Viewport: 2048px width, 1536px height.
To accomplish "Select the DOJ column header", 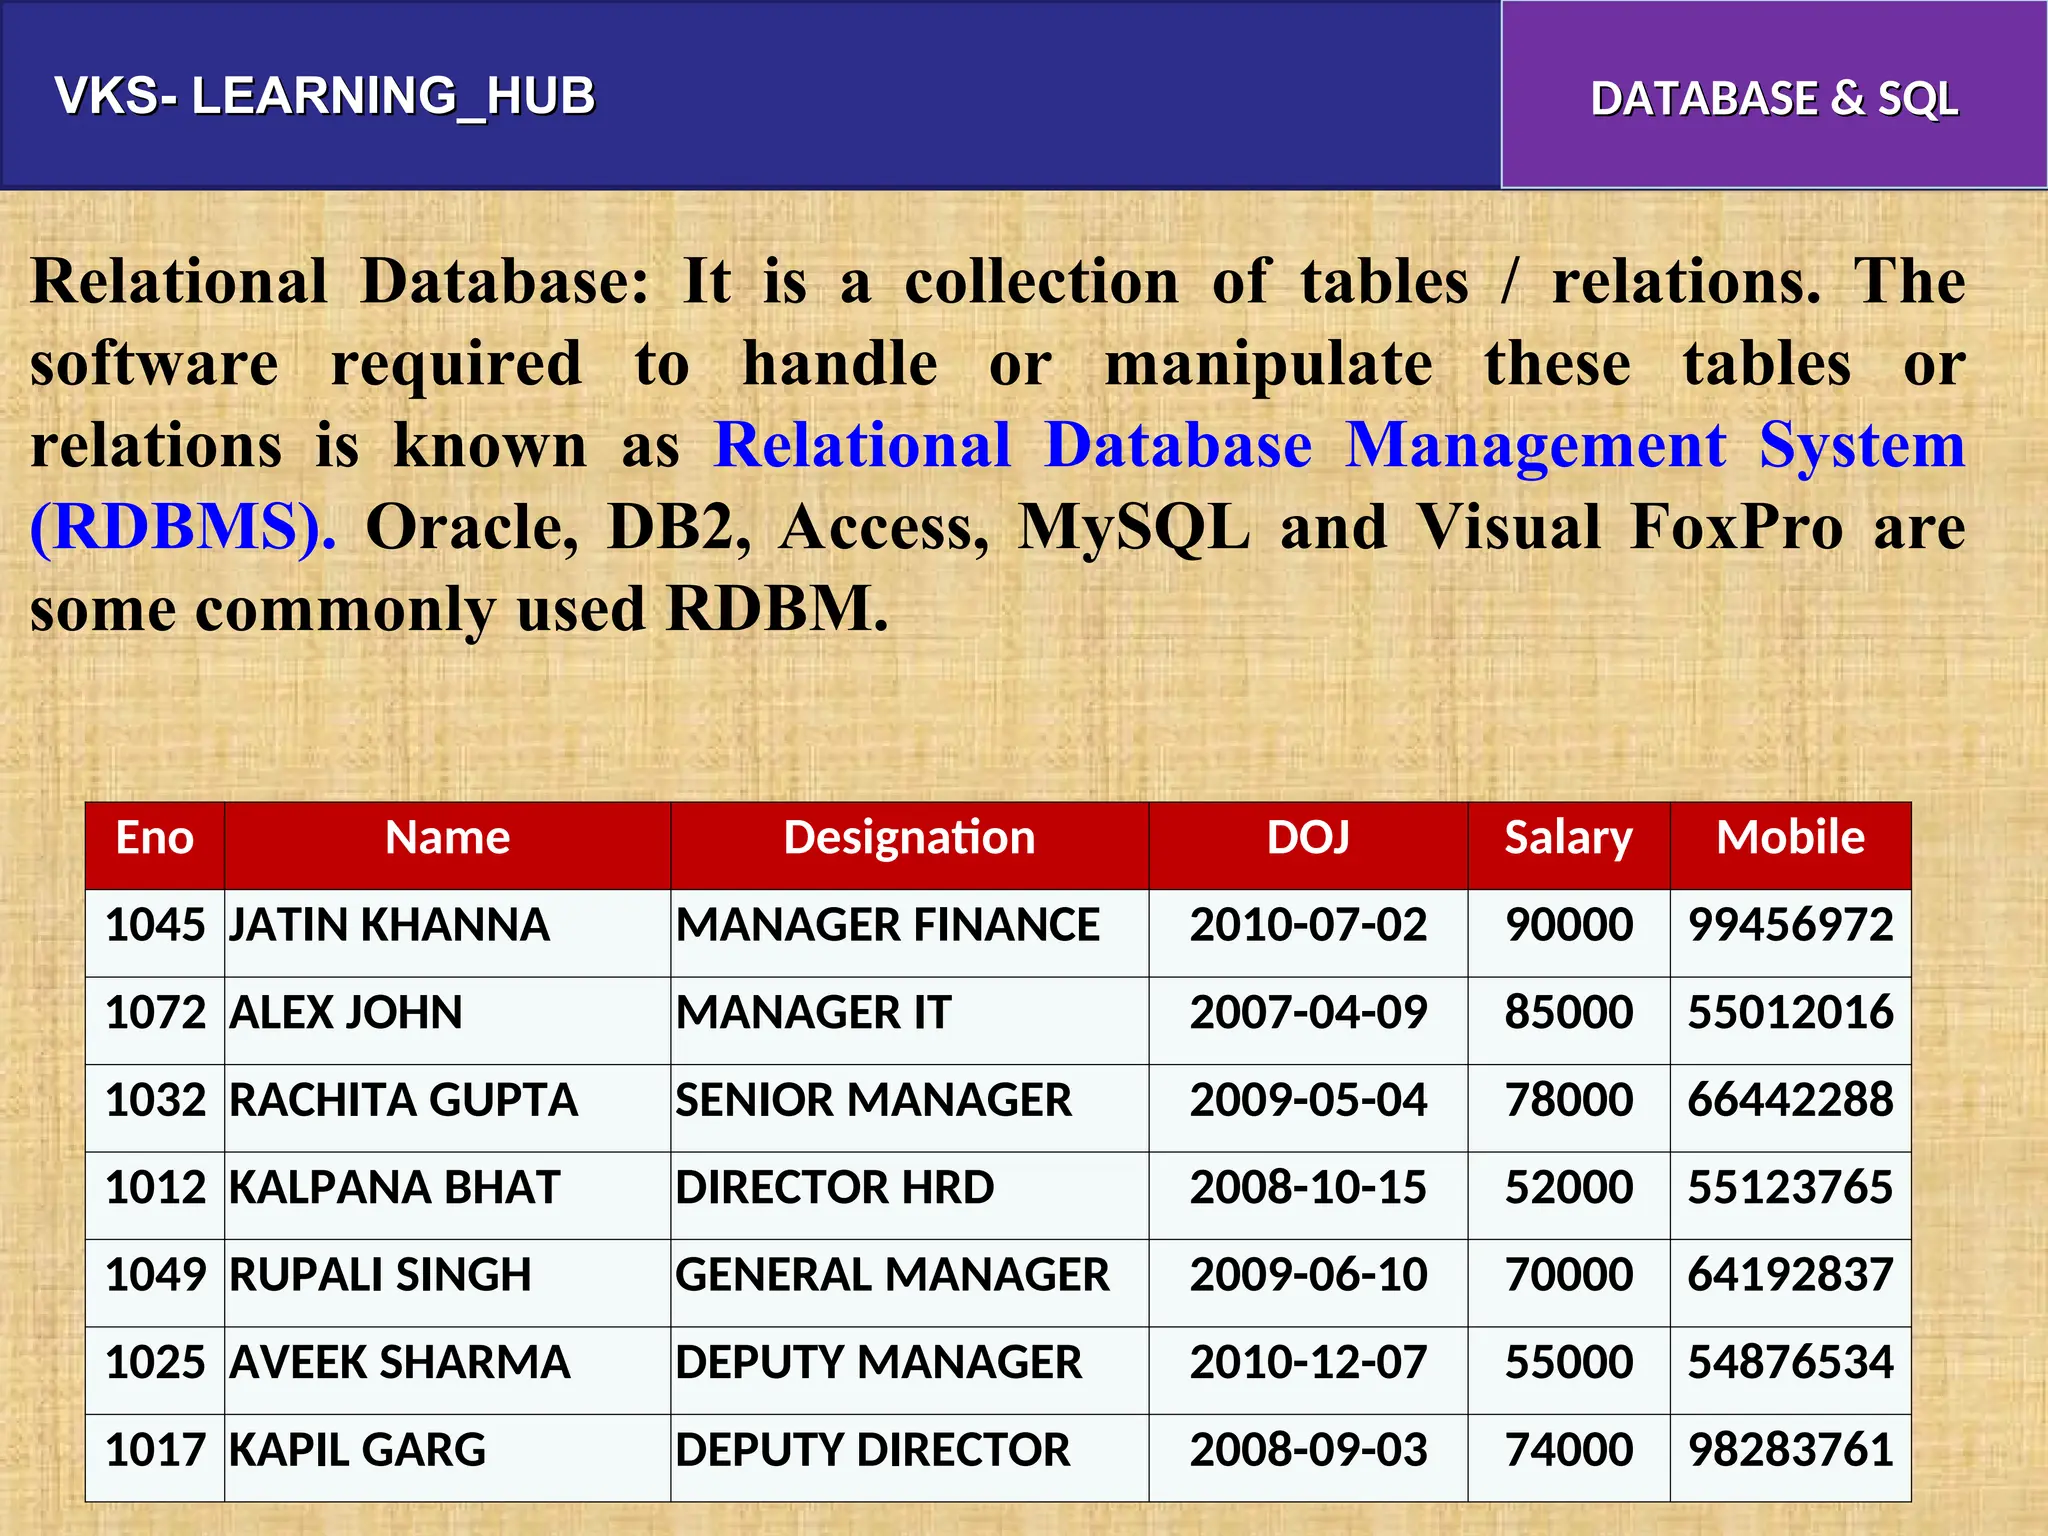I will coord(1308,846).
